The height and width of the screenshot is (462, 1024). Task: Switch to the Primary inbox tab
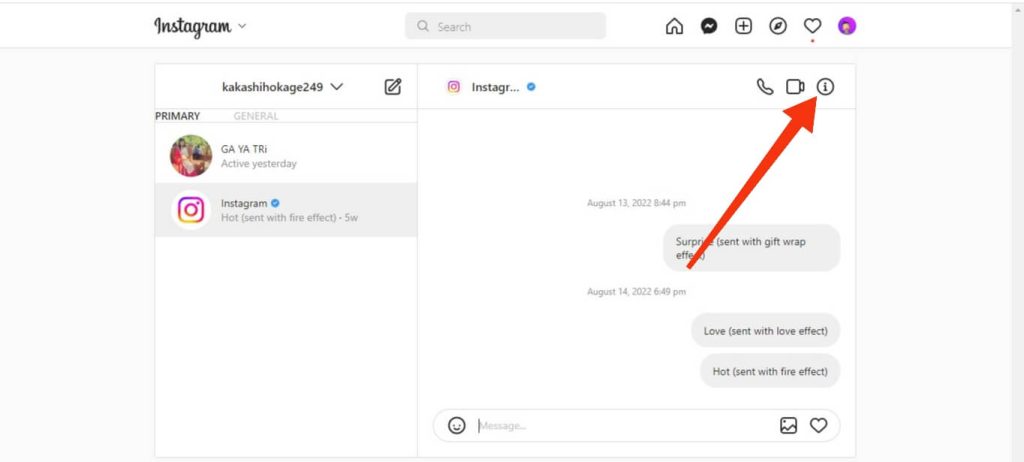[x=178, y=116]
